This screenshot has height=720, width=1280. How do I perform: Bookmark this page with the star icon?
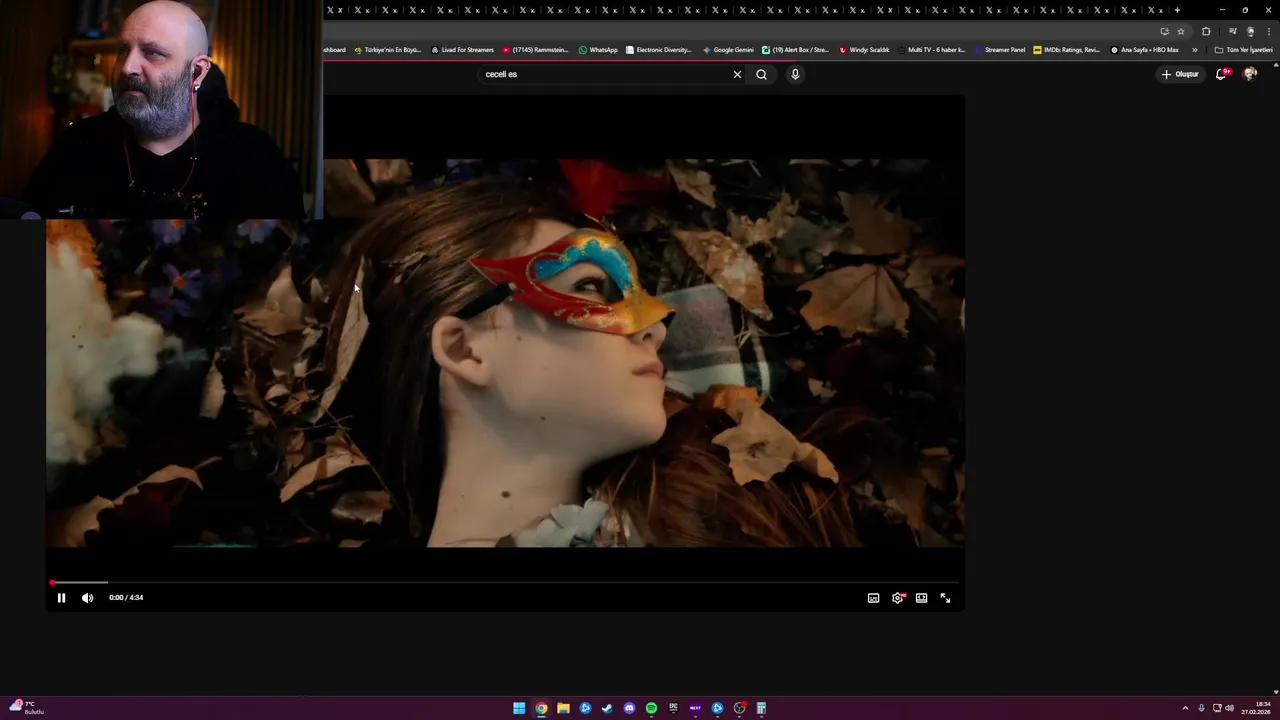coord(1180,31)
